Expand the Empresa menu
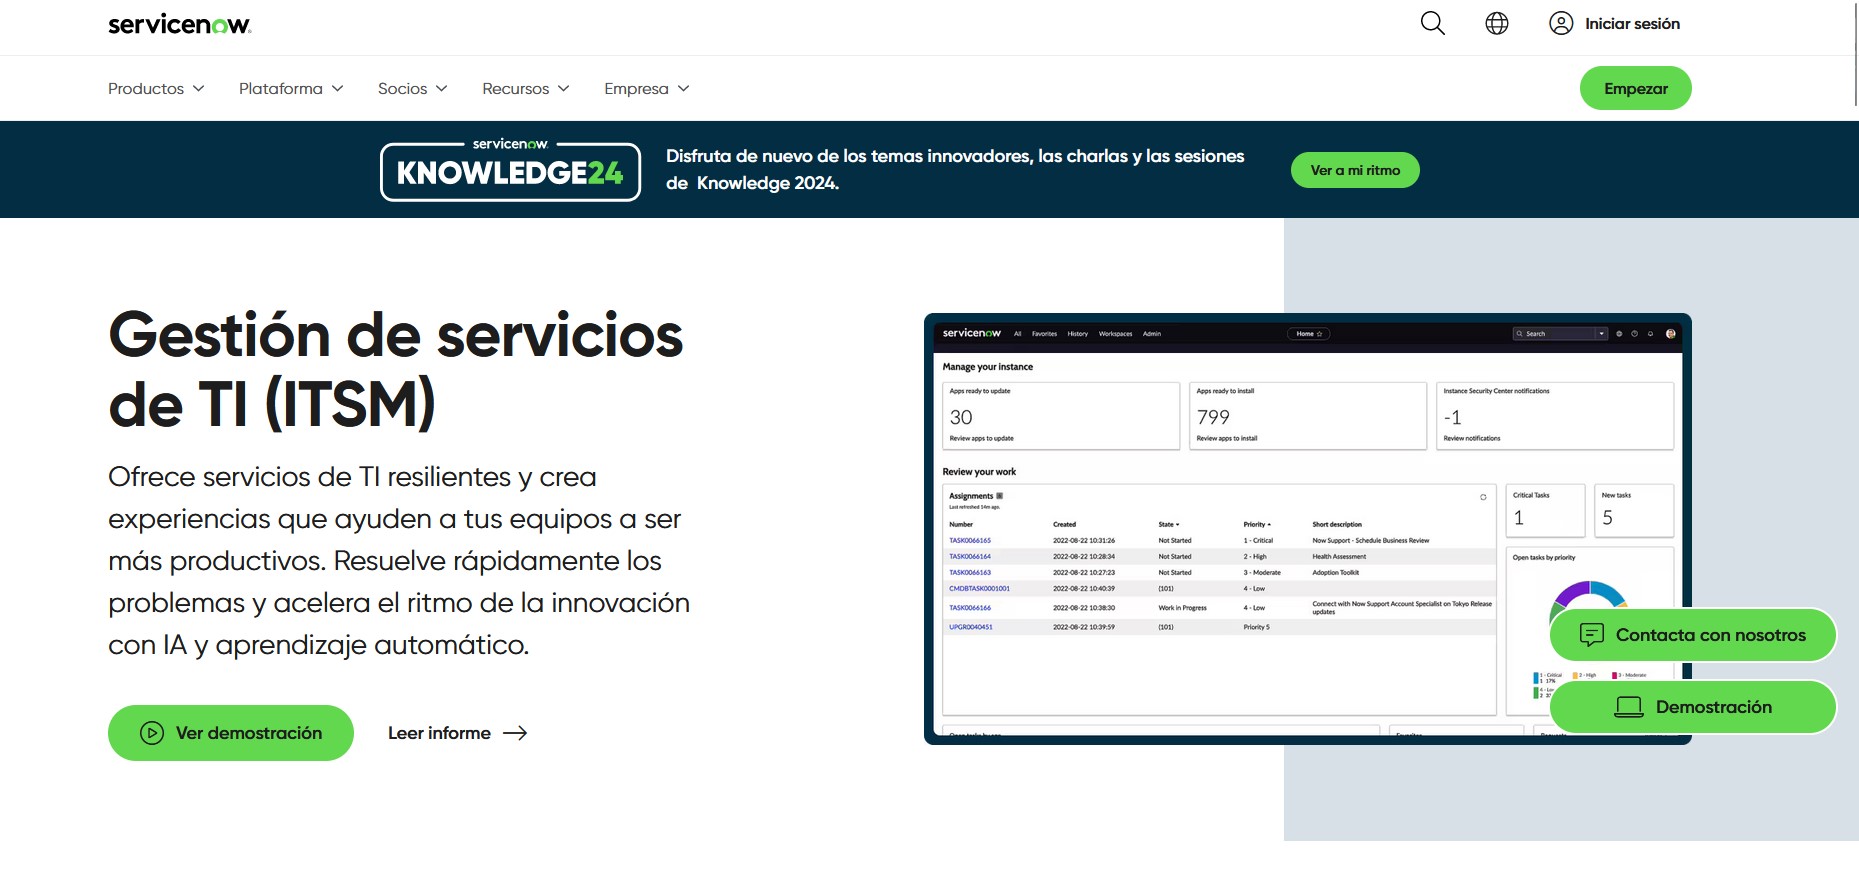1859x891 pixels. (647, 88)
